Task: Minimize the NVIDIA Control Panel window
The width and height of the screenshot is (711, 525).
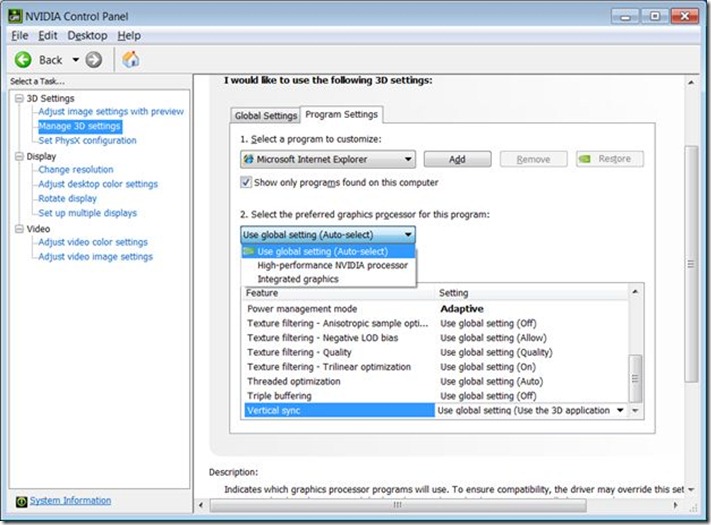Action: click(x=626, y=17)
